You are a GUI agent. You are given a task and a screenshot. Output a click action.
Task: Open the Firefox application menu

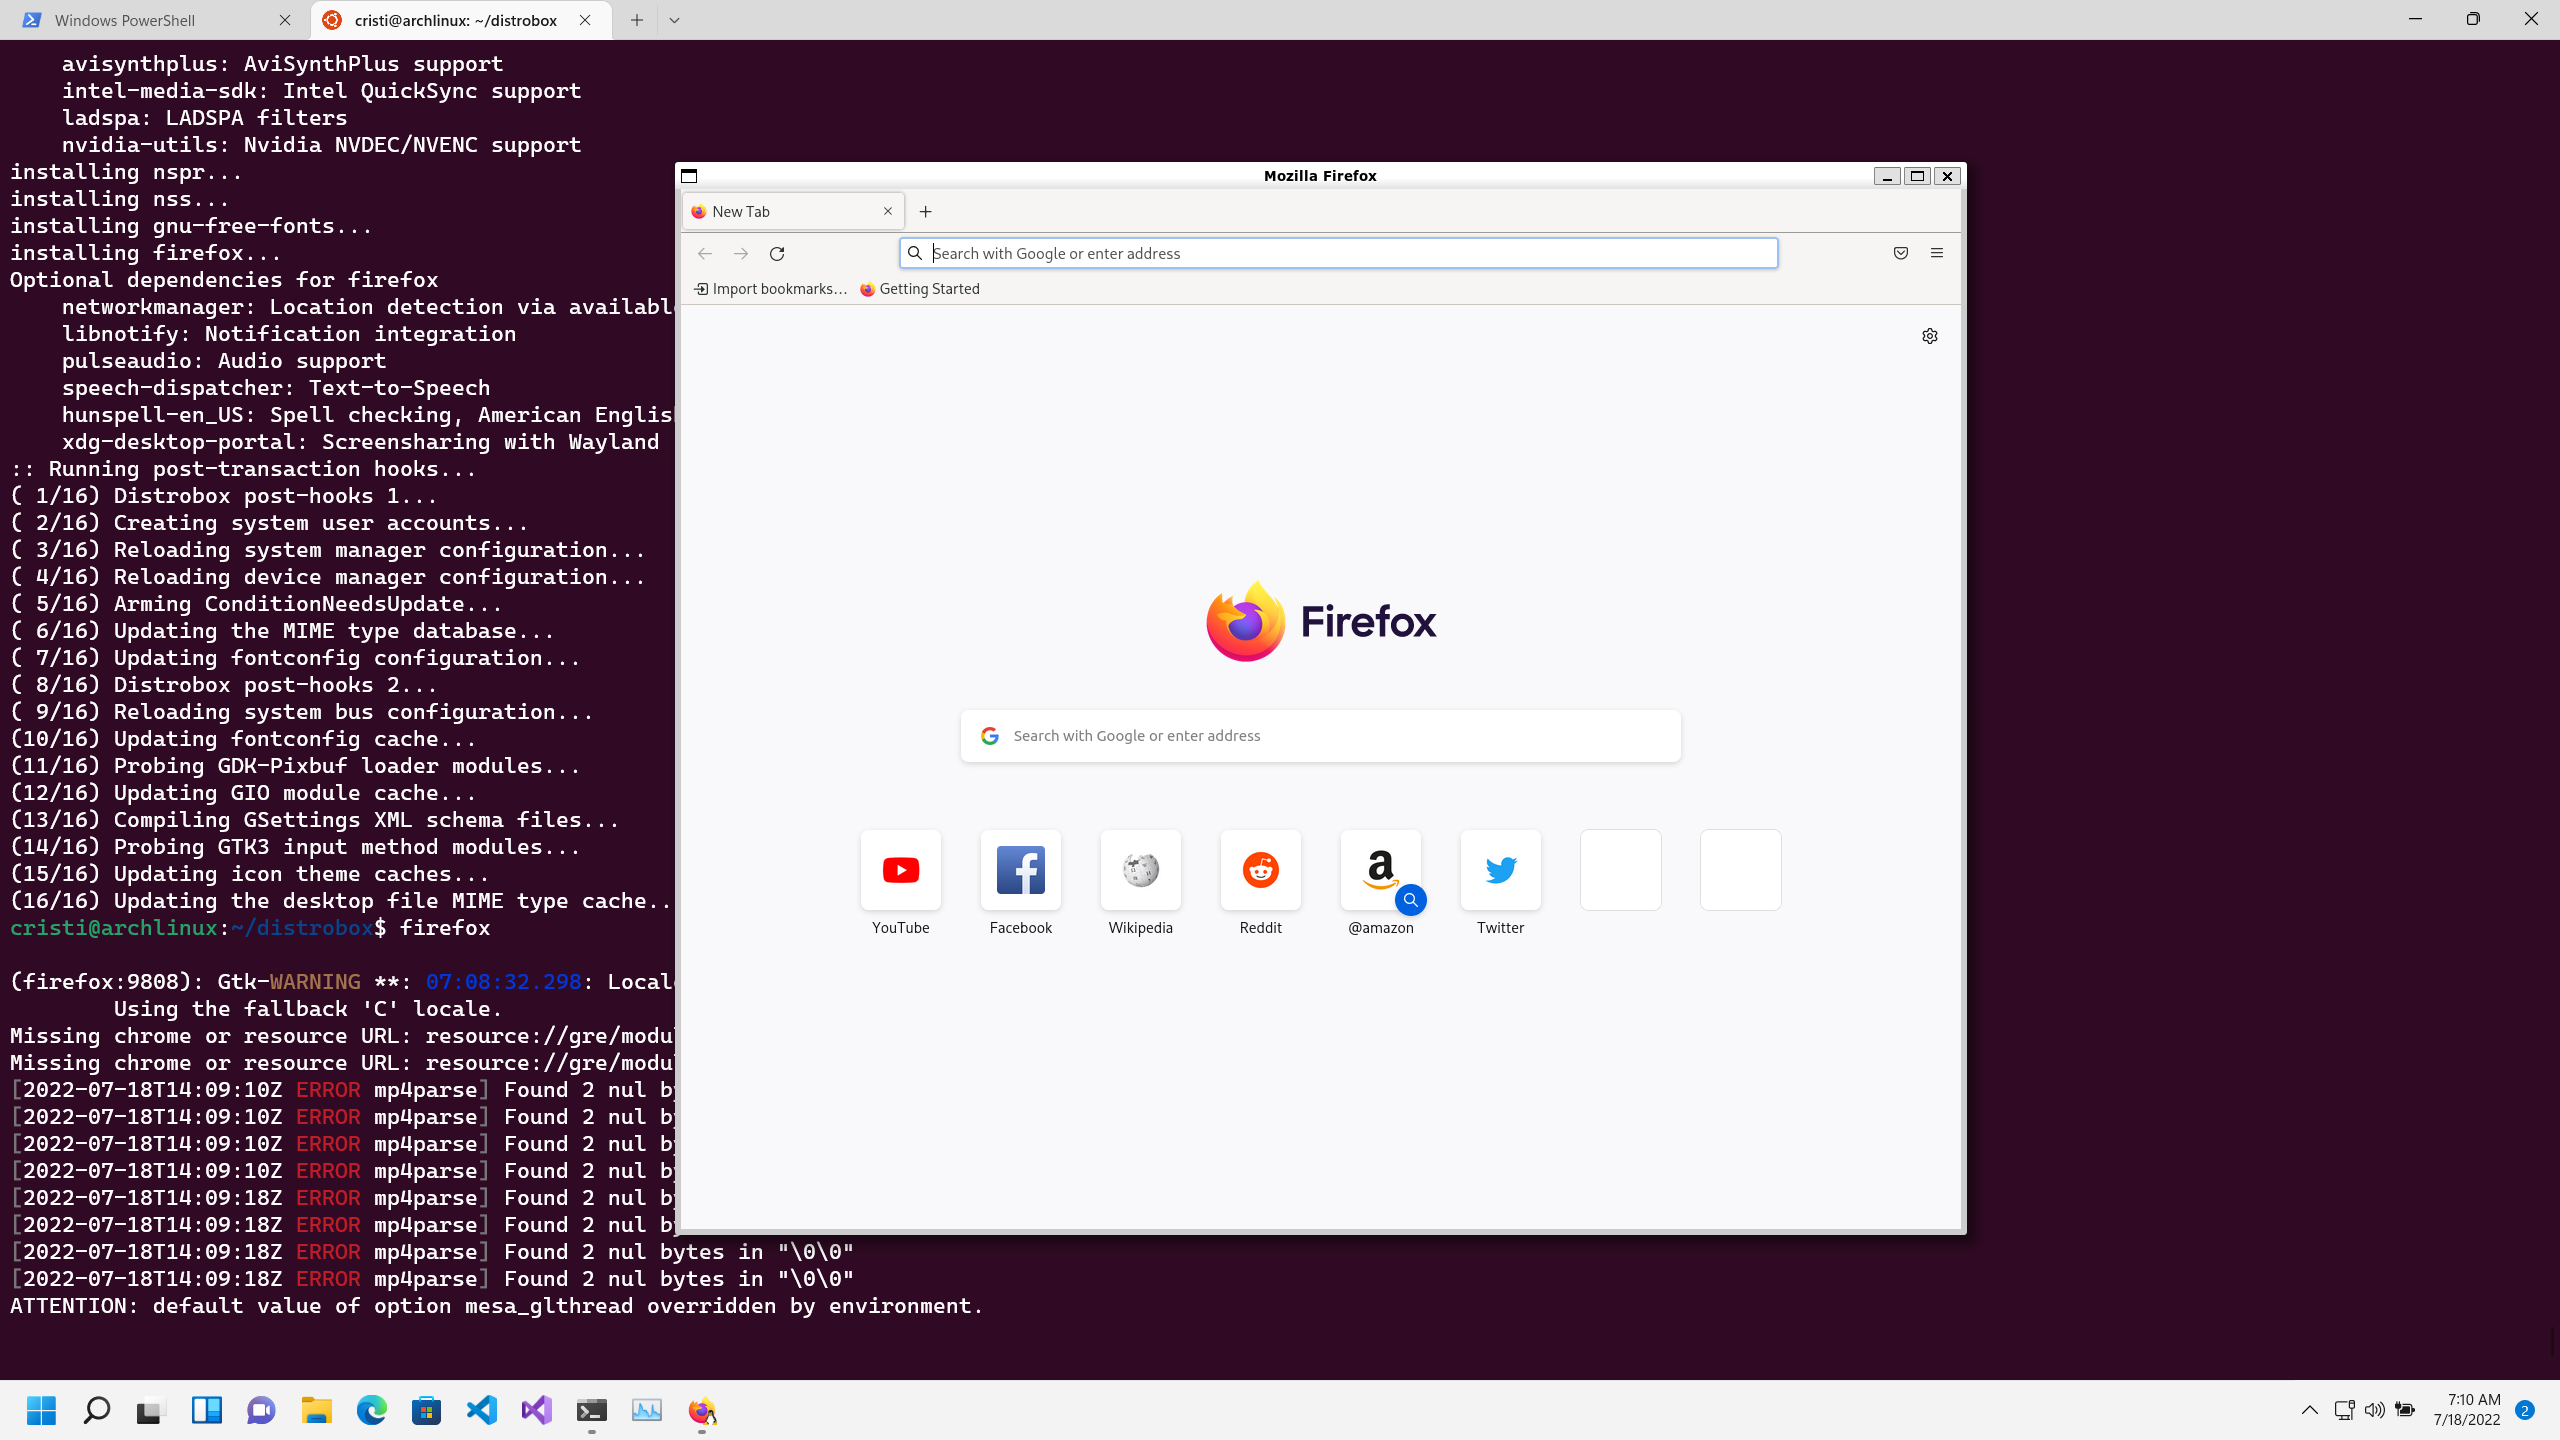[1937, 253]
